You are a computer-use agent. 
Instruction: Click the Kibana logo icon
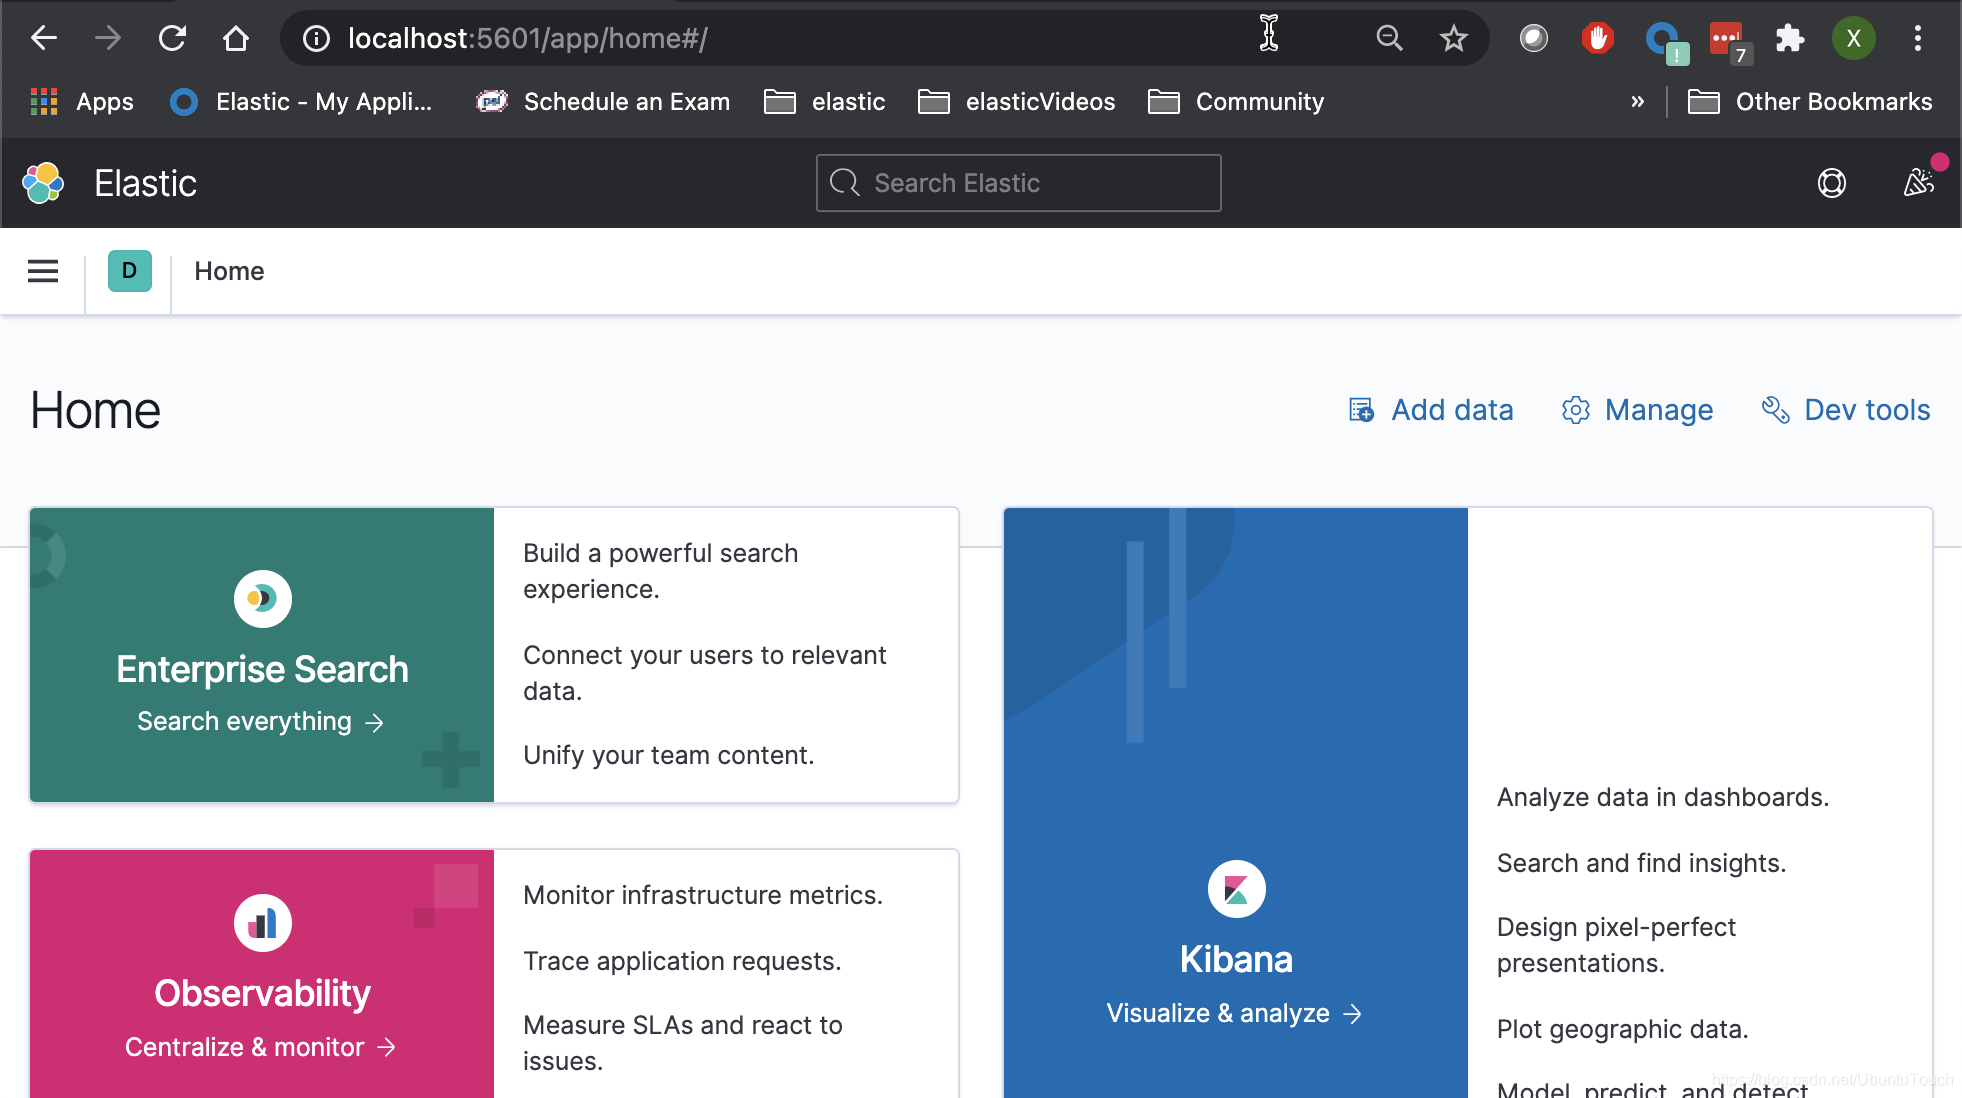tap(1236, 889)
